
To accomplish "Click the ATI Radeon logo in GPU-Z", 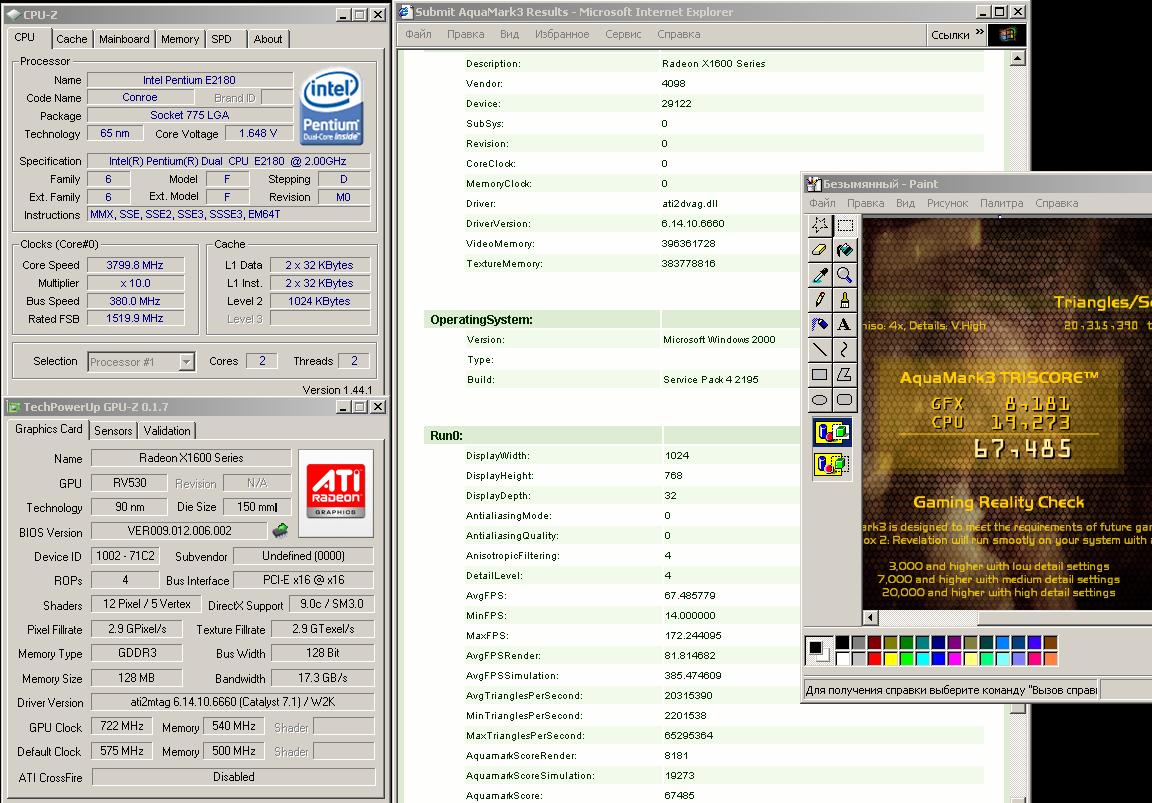I will [x=336, y=491].
